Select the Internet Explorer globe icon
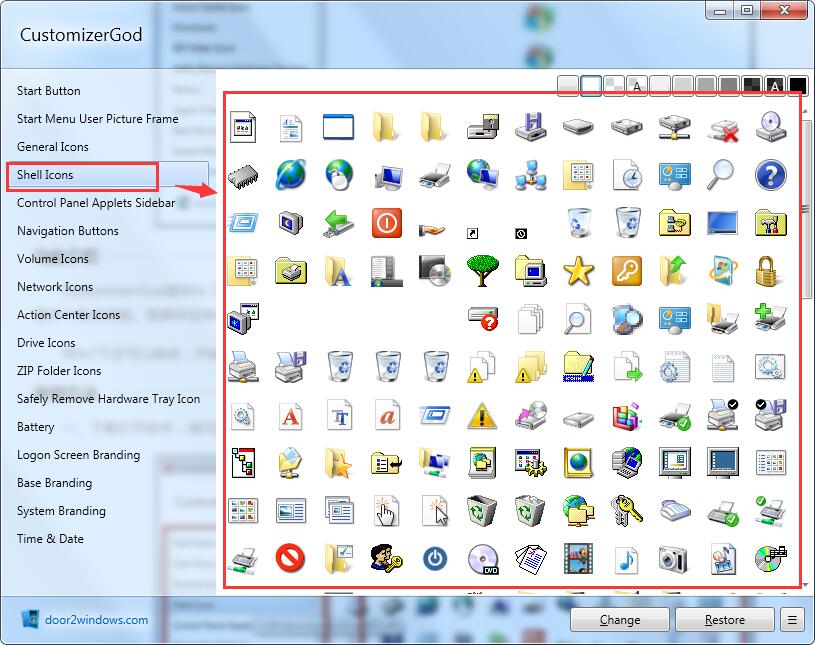815x645 pixels. pyautogui.click(x=291, y=175)
